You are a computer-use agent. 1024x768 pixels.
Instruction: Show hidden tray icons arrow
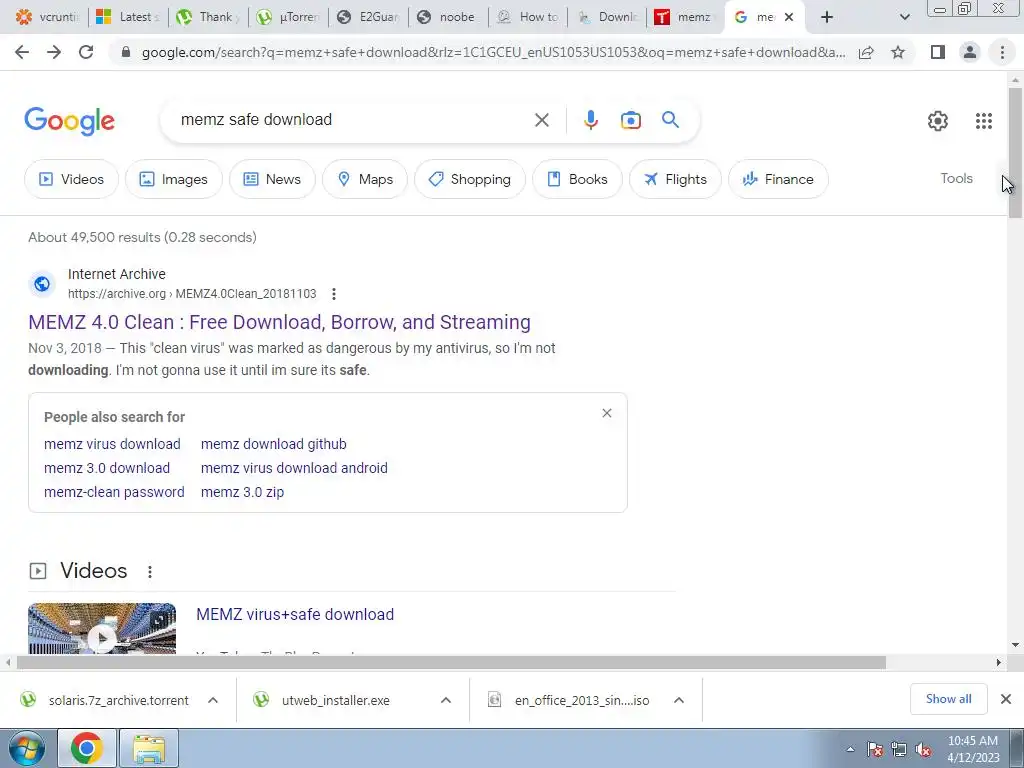(850, 750)
